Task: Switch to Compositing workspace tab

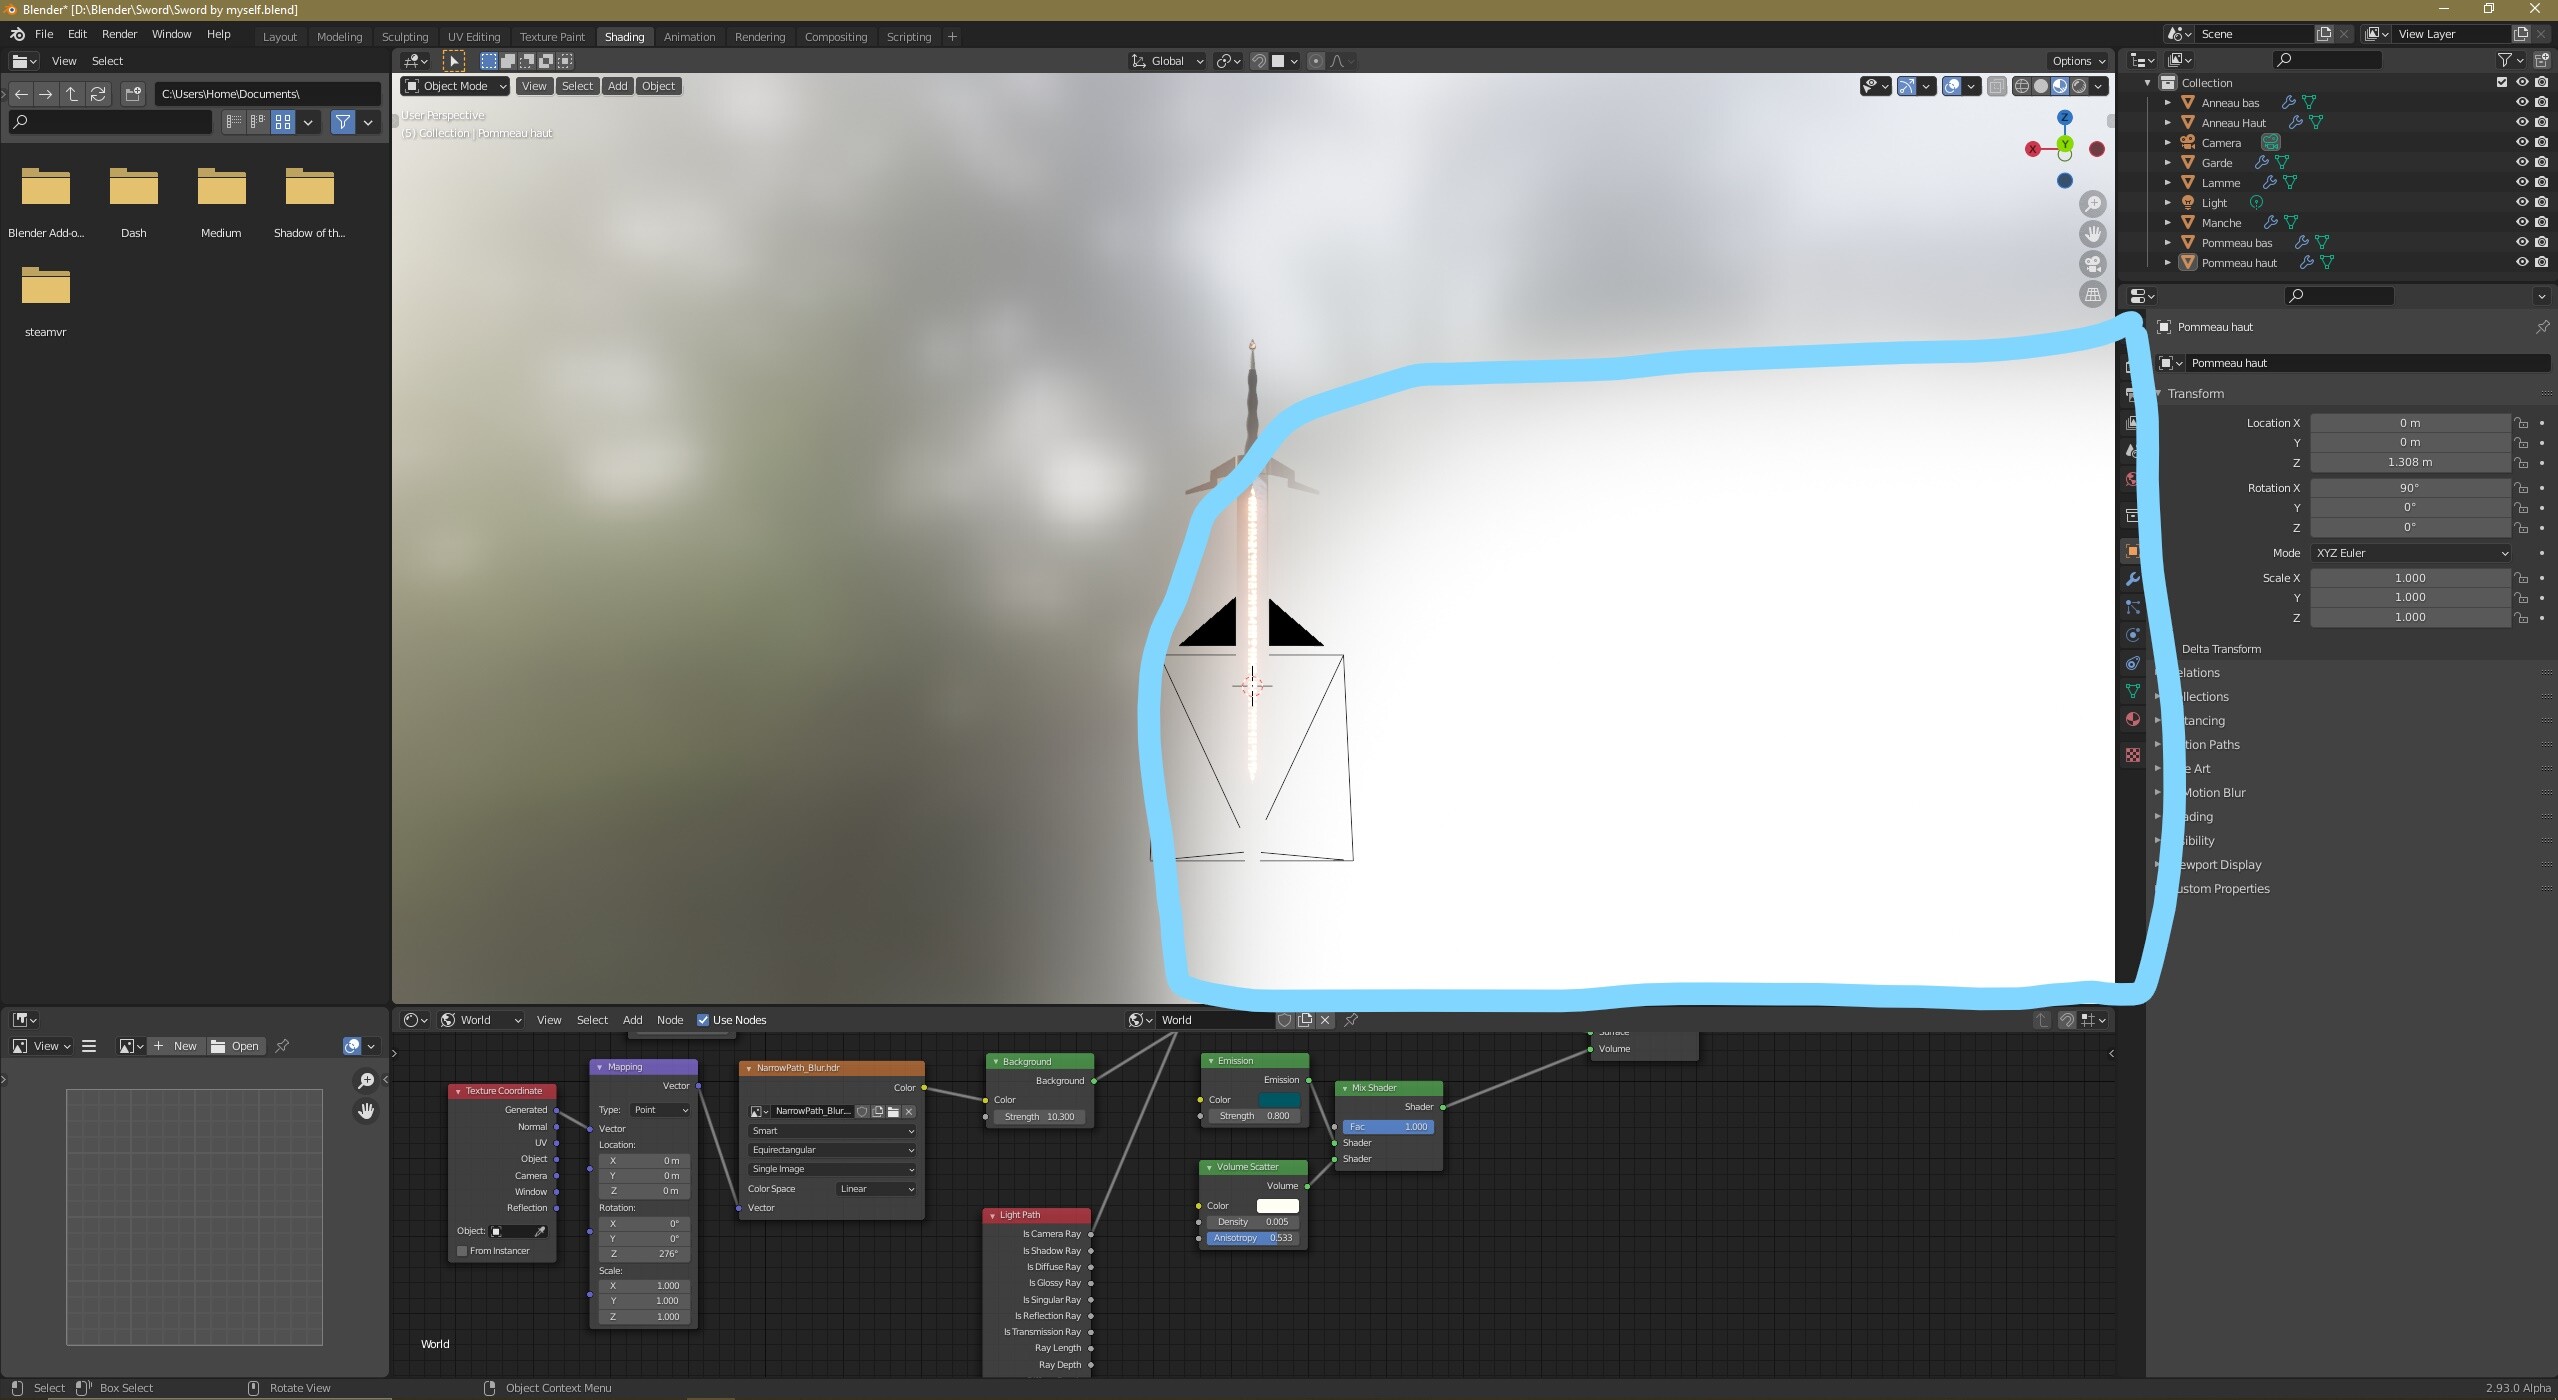Action: pos(836,37)
